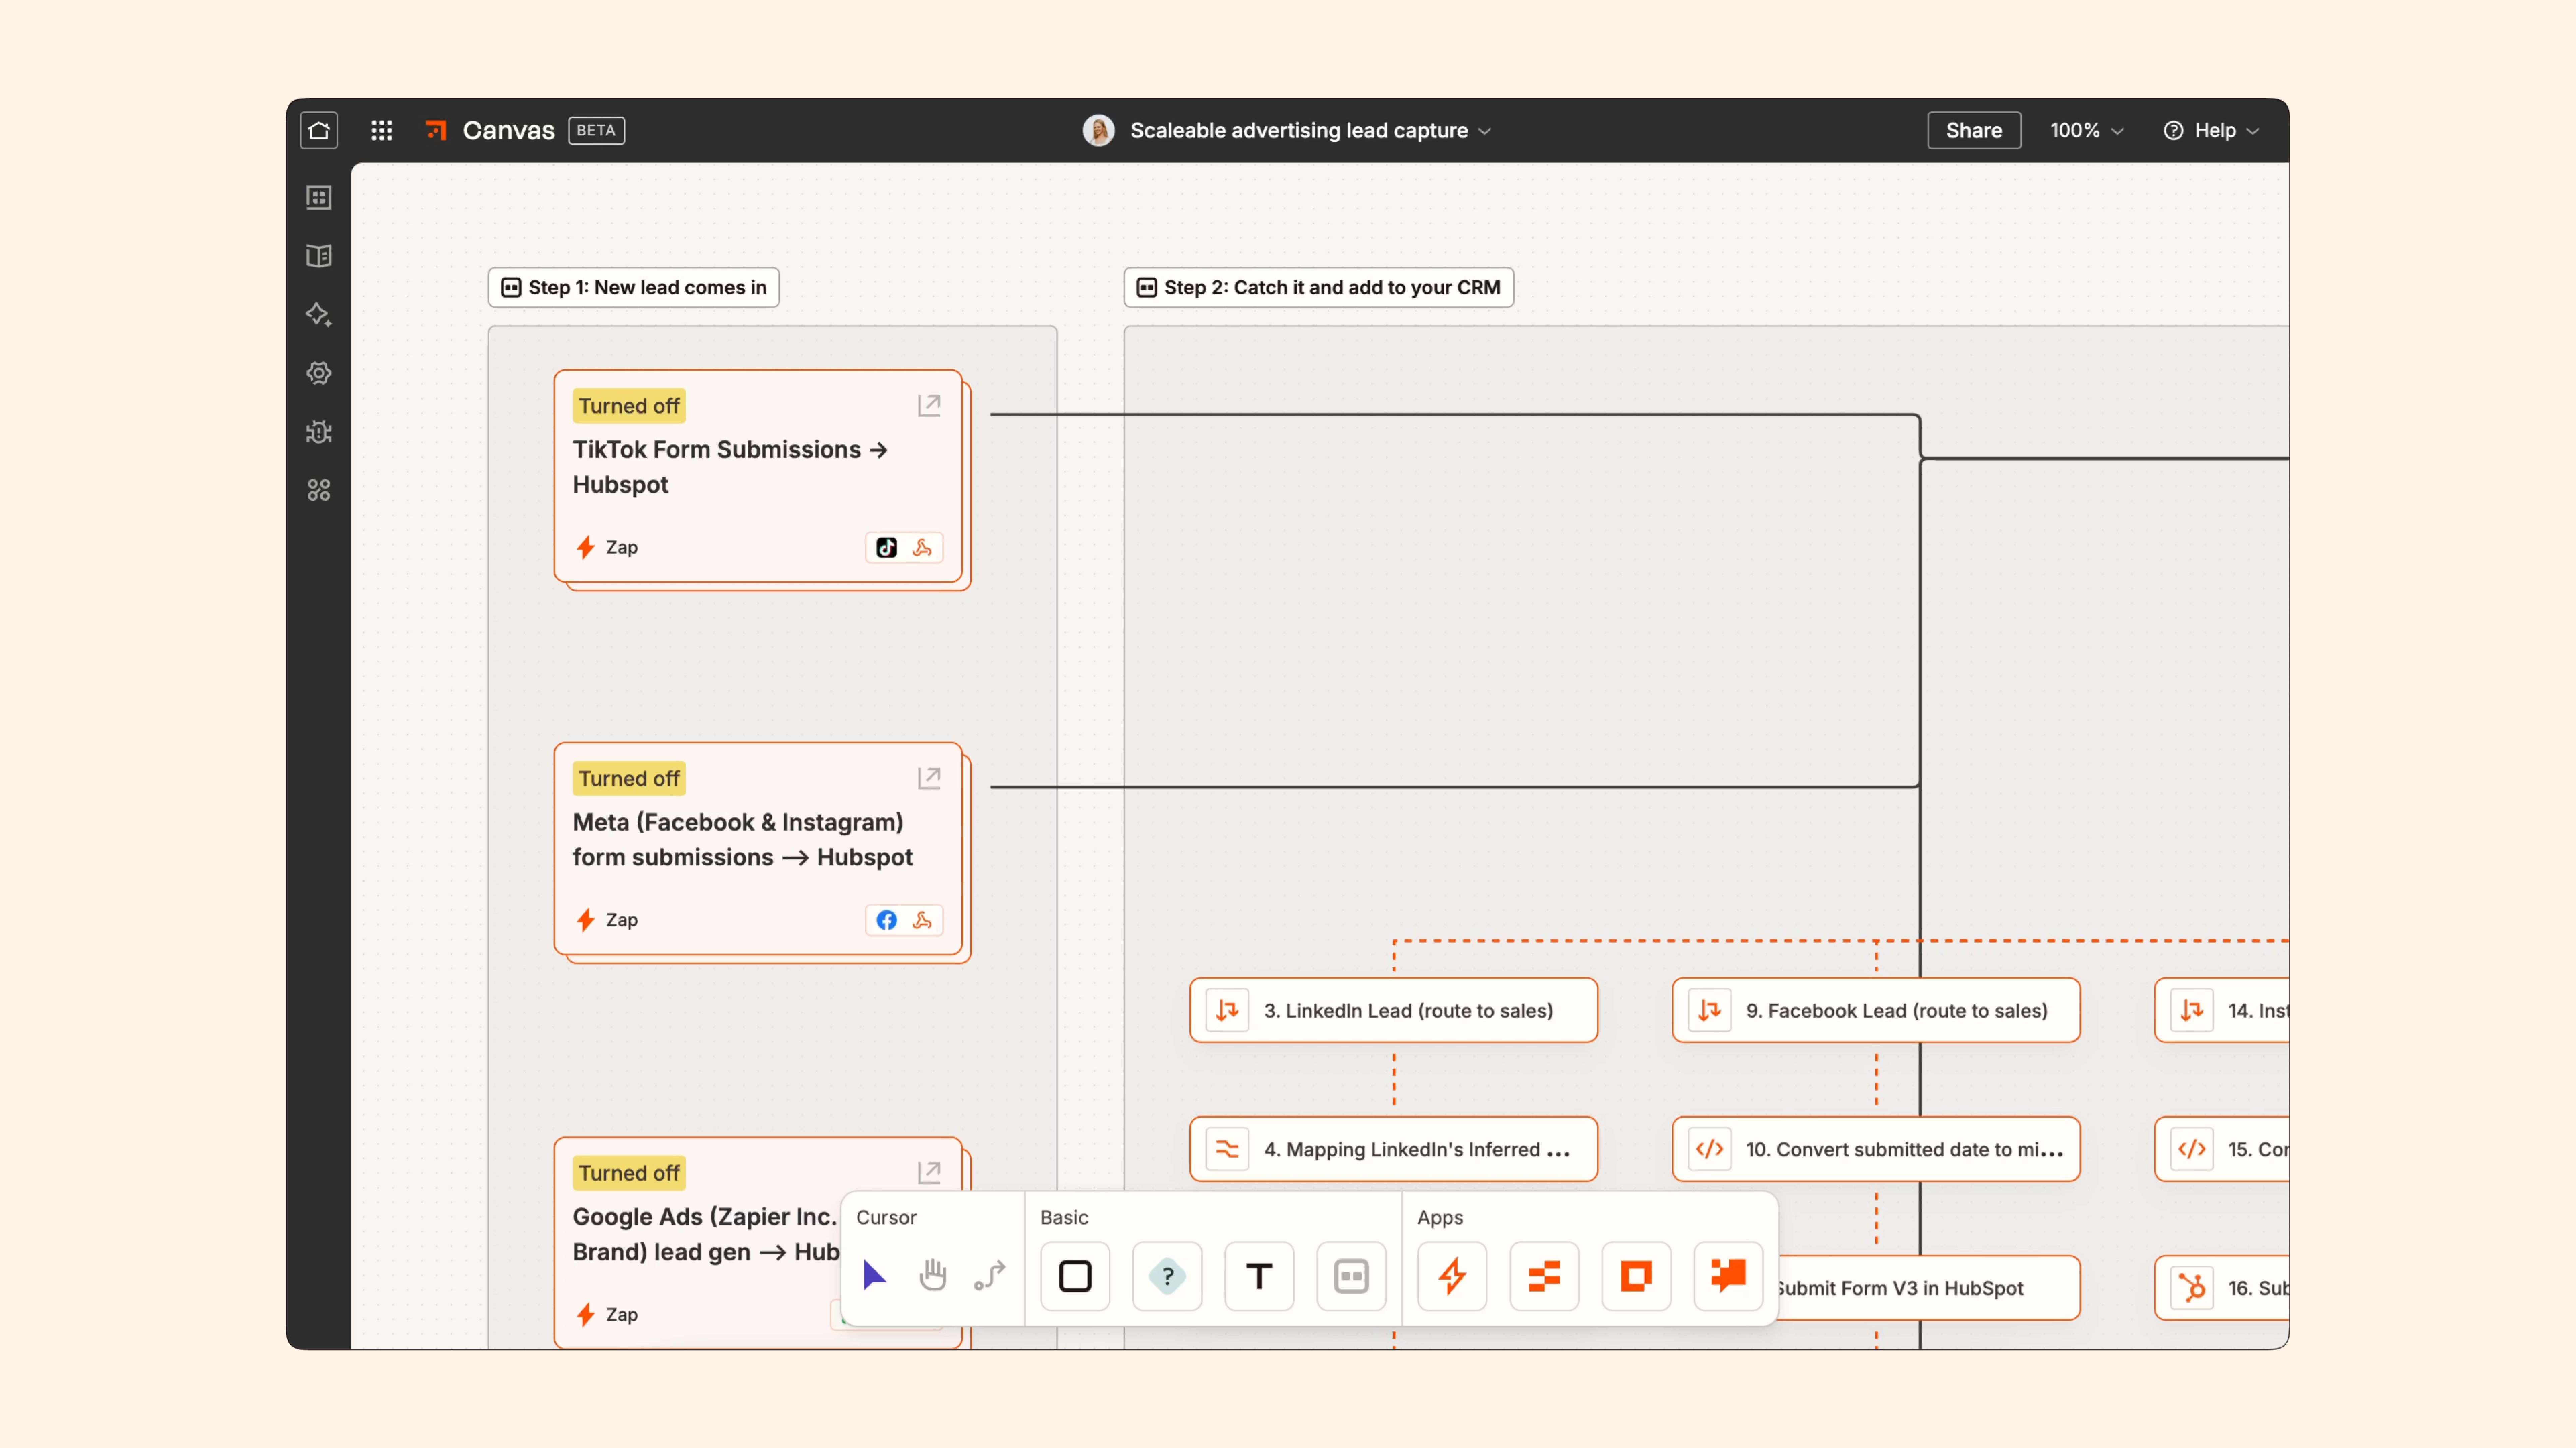
Task: Select the hand/pan tool
Action: (932, 1275)
